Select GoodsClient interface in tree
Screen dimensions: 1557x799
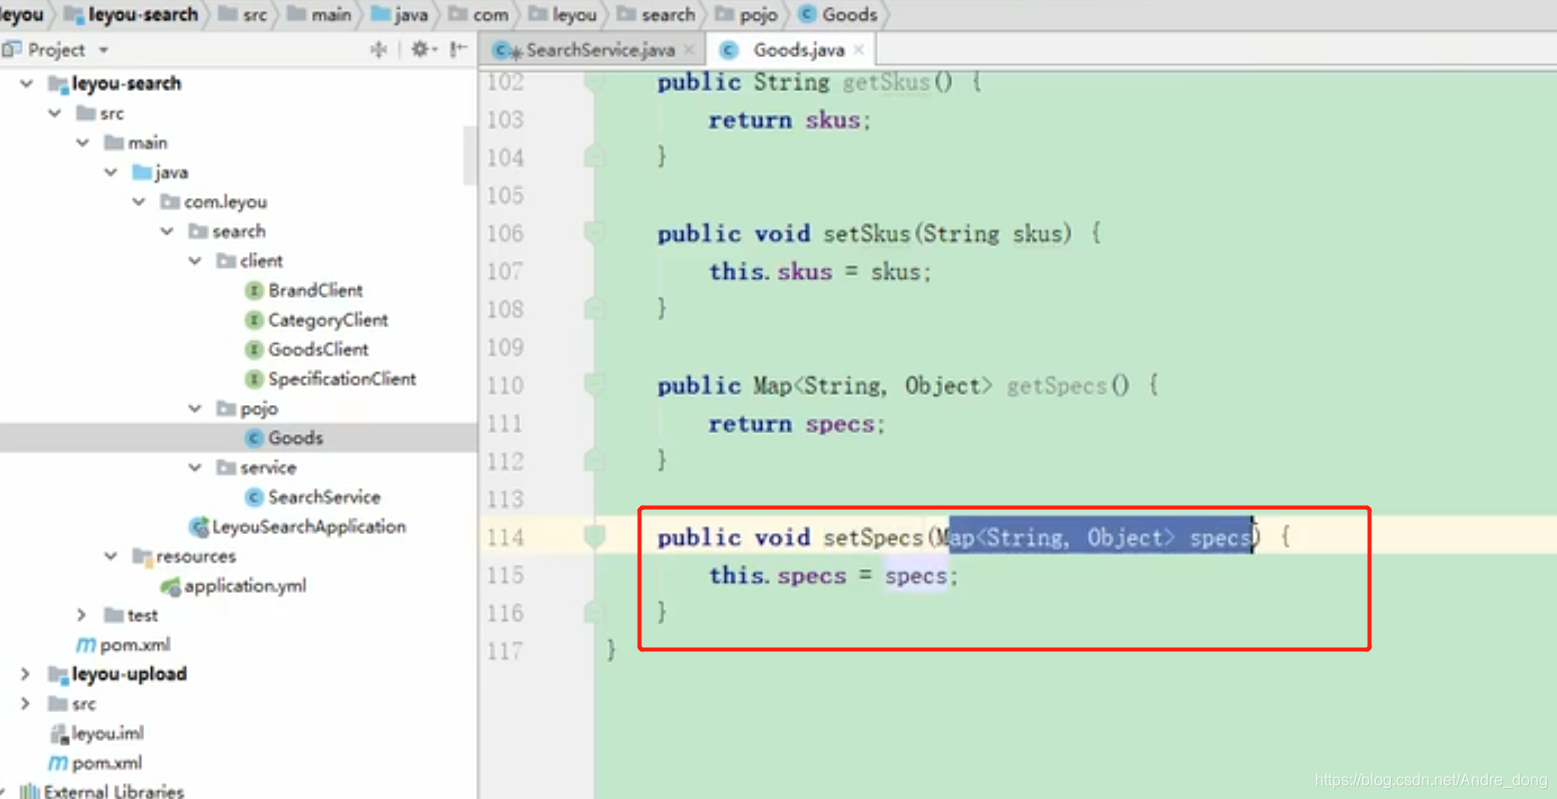(318, 350)
